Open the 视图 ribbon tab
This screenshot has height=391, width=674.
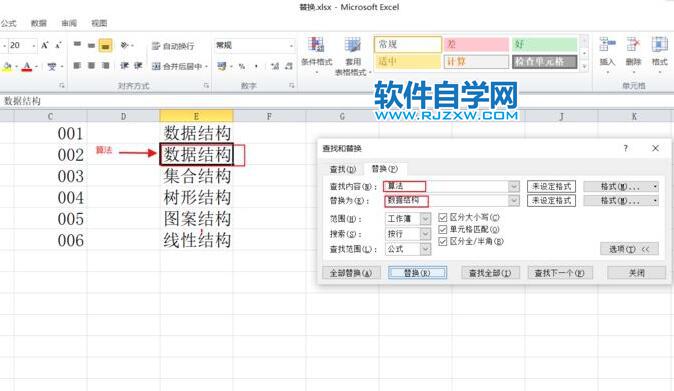[x=99, y=23]
